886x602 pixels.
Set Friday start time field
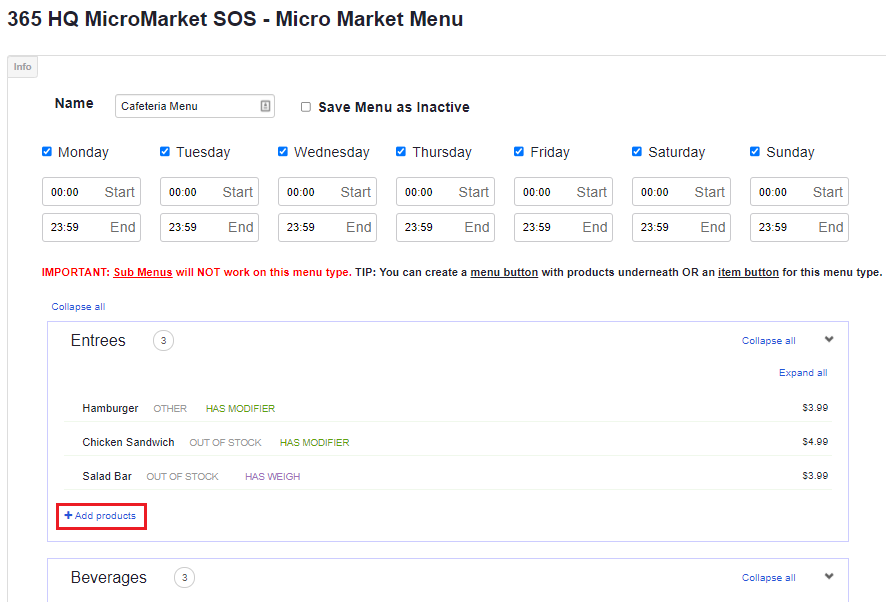tap(563, 192)
